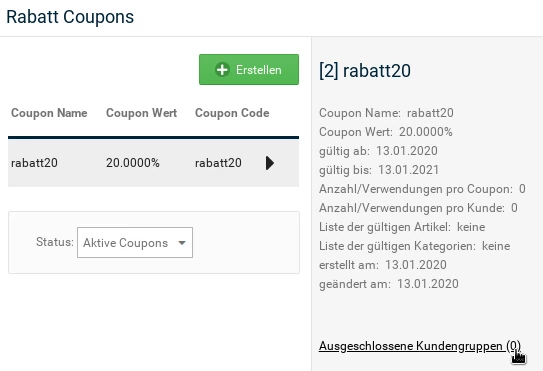
Task: Sort by Coupon Wert column header
Action: [x=141, y=113]
